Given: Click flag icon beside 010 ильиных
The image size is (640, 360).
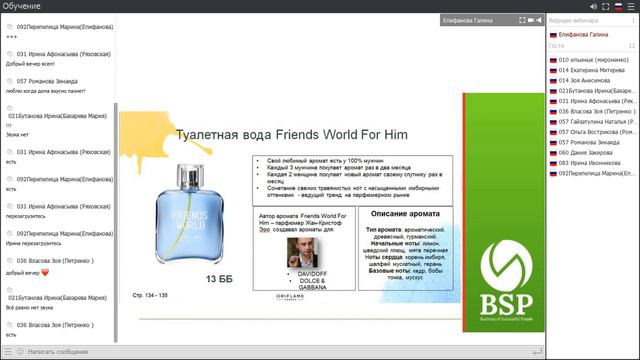Looking at the screenshot, I should pos(553,60).
